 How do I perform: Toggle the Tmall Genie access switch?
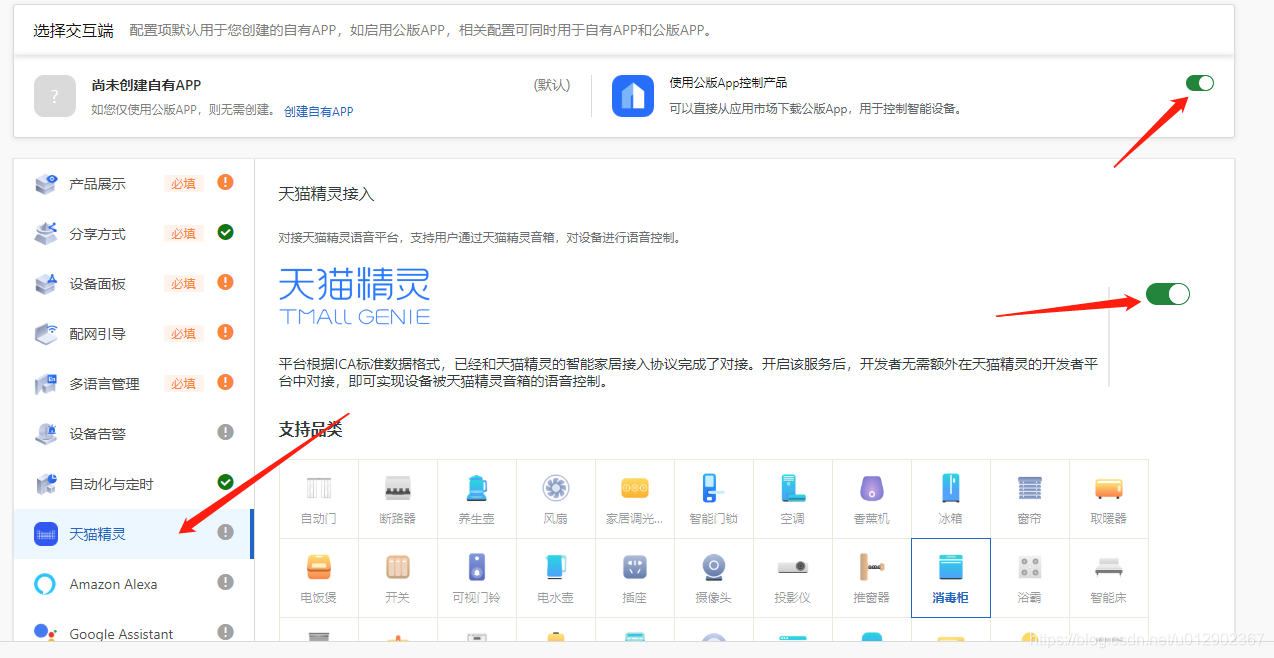point(1168,293)
